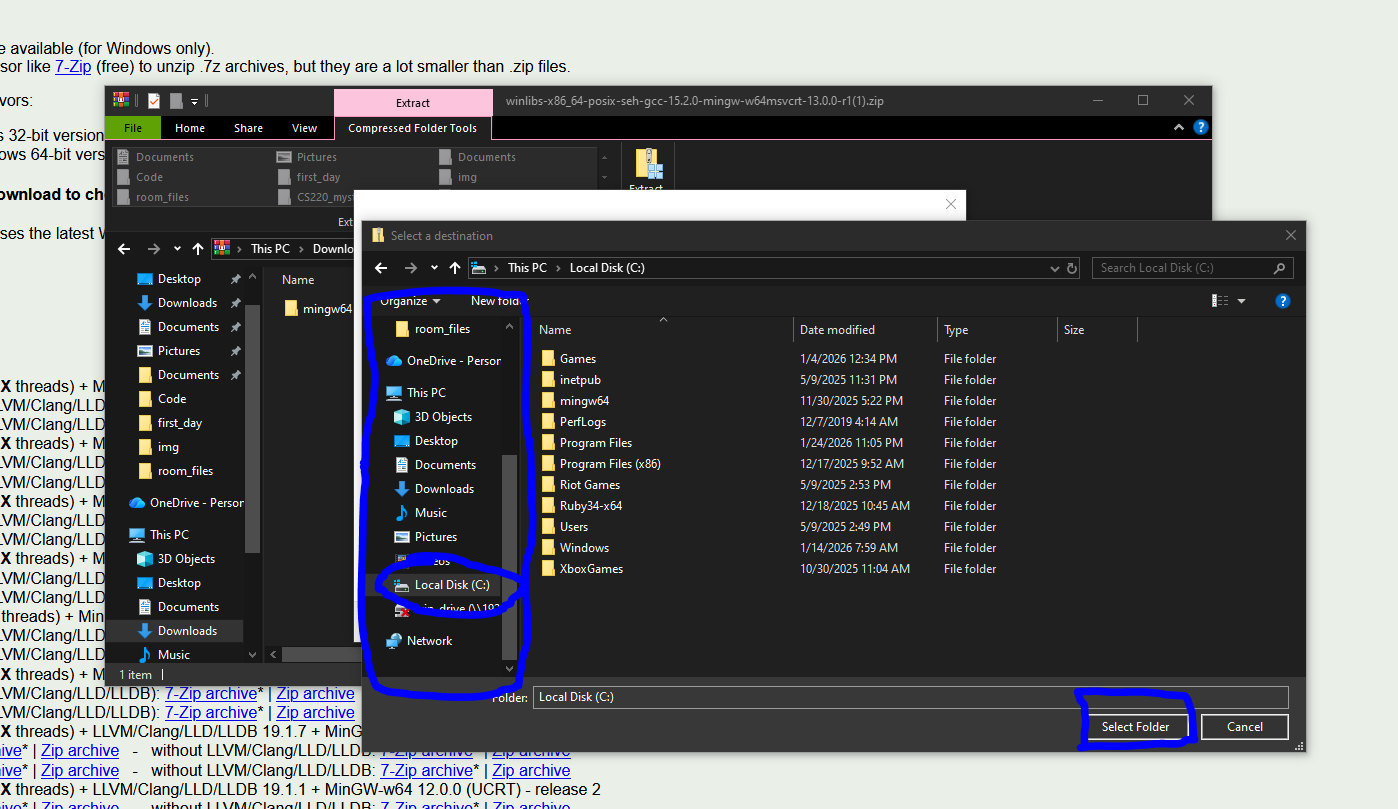This screenshot has height=809, width=1398.
Task: Open the address bar breadcrumb dropdown arrow
Action: [x=1054, y=267]
